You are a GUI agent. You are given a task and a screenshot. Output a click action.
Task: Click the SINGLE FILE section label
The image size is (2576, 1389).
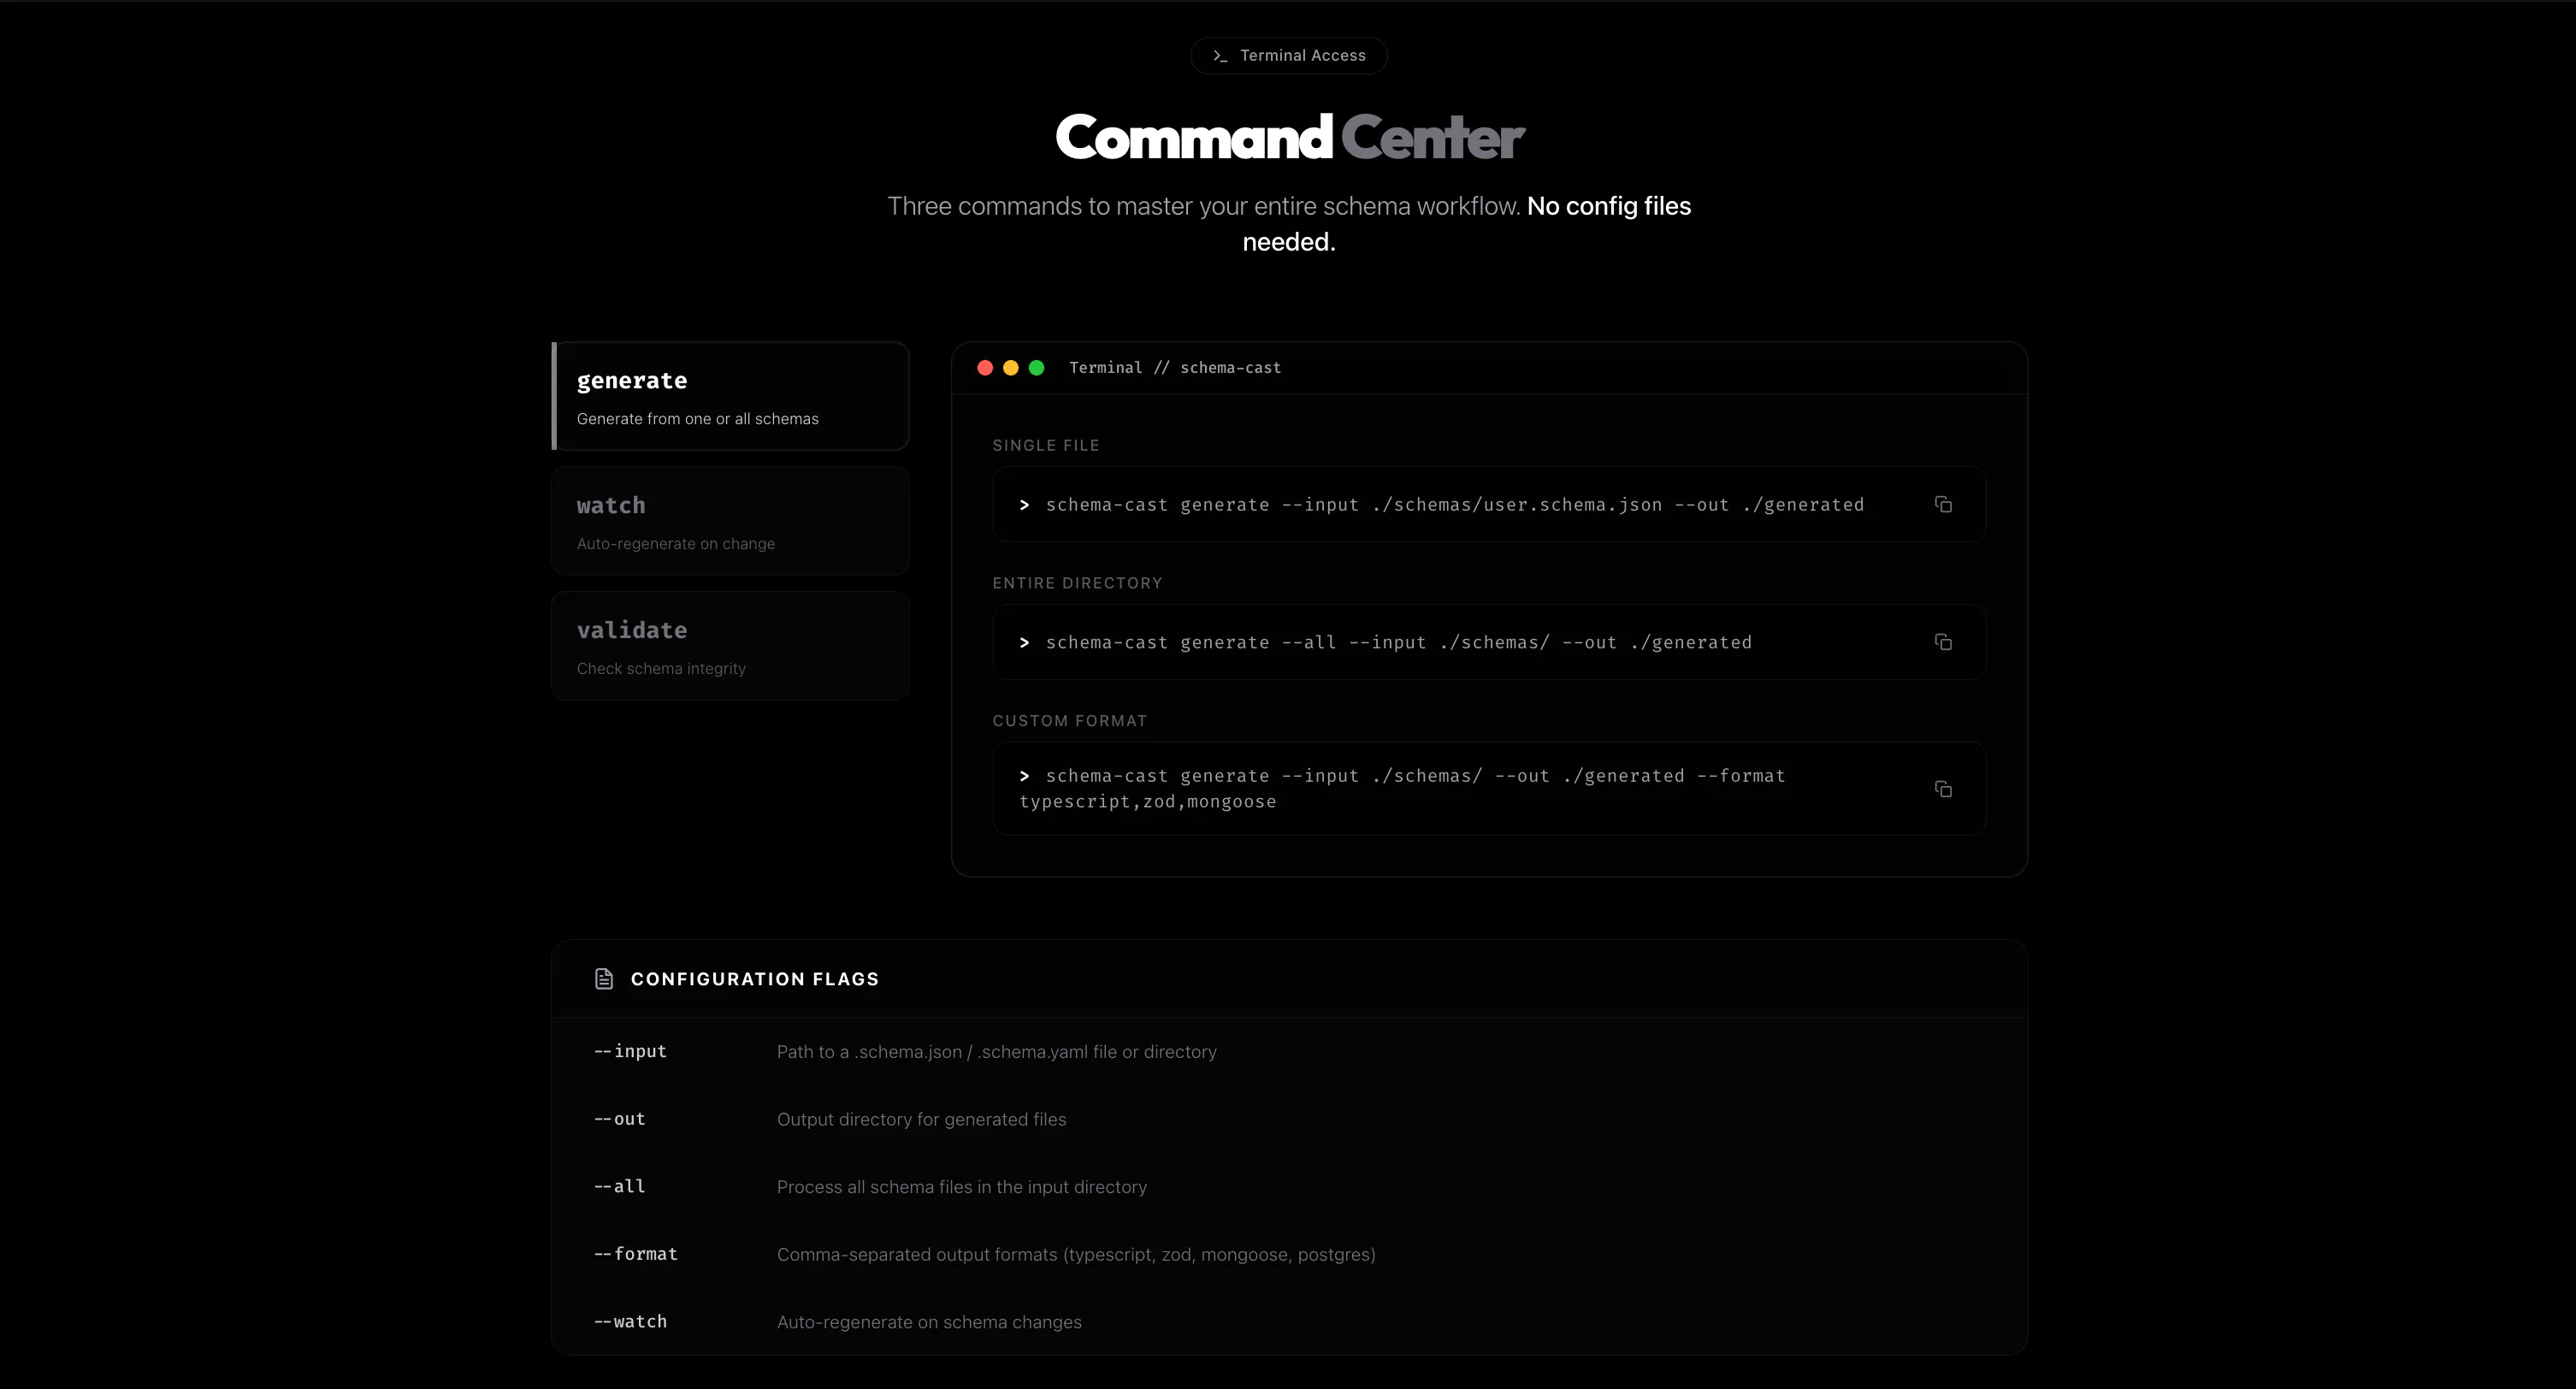tap(1046, 445)
